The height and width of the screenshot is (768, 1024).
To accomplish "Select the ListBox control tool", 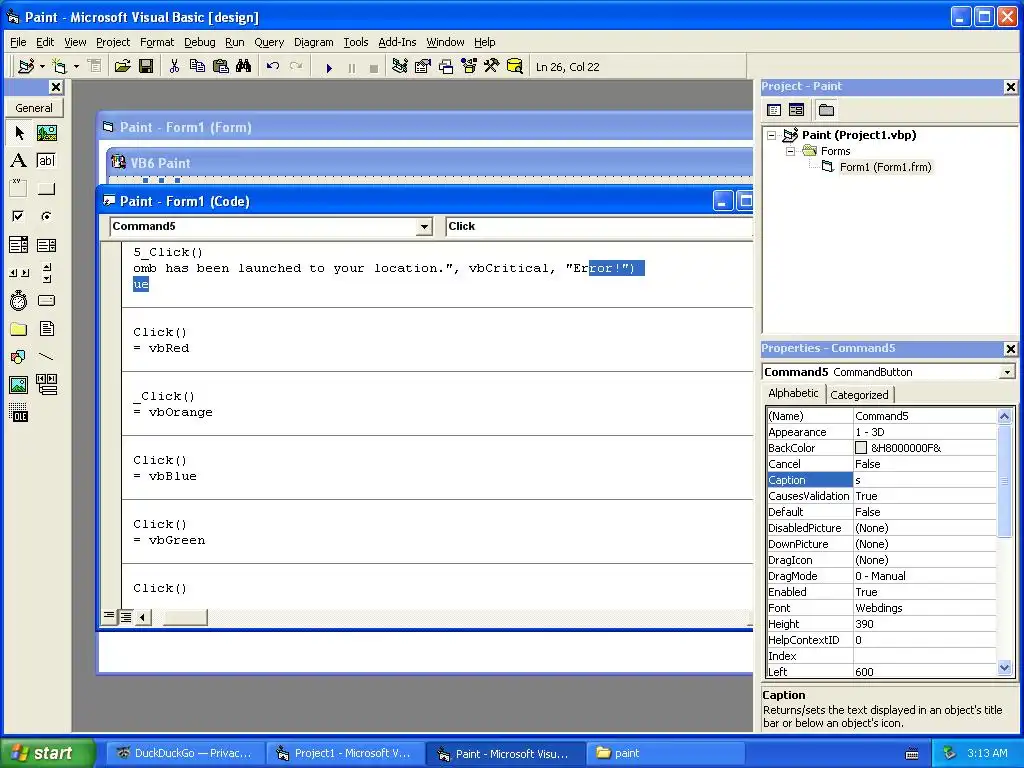I will click(46, 245).
